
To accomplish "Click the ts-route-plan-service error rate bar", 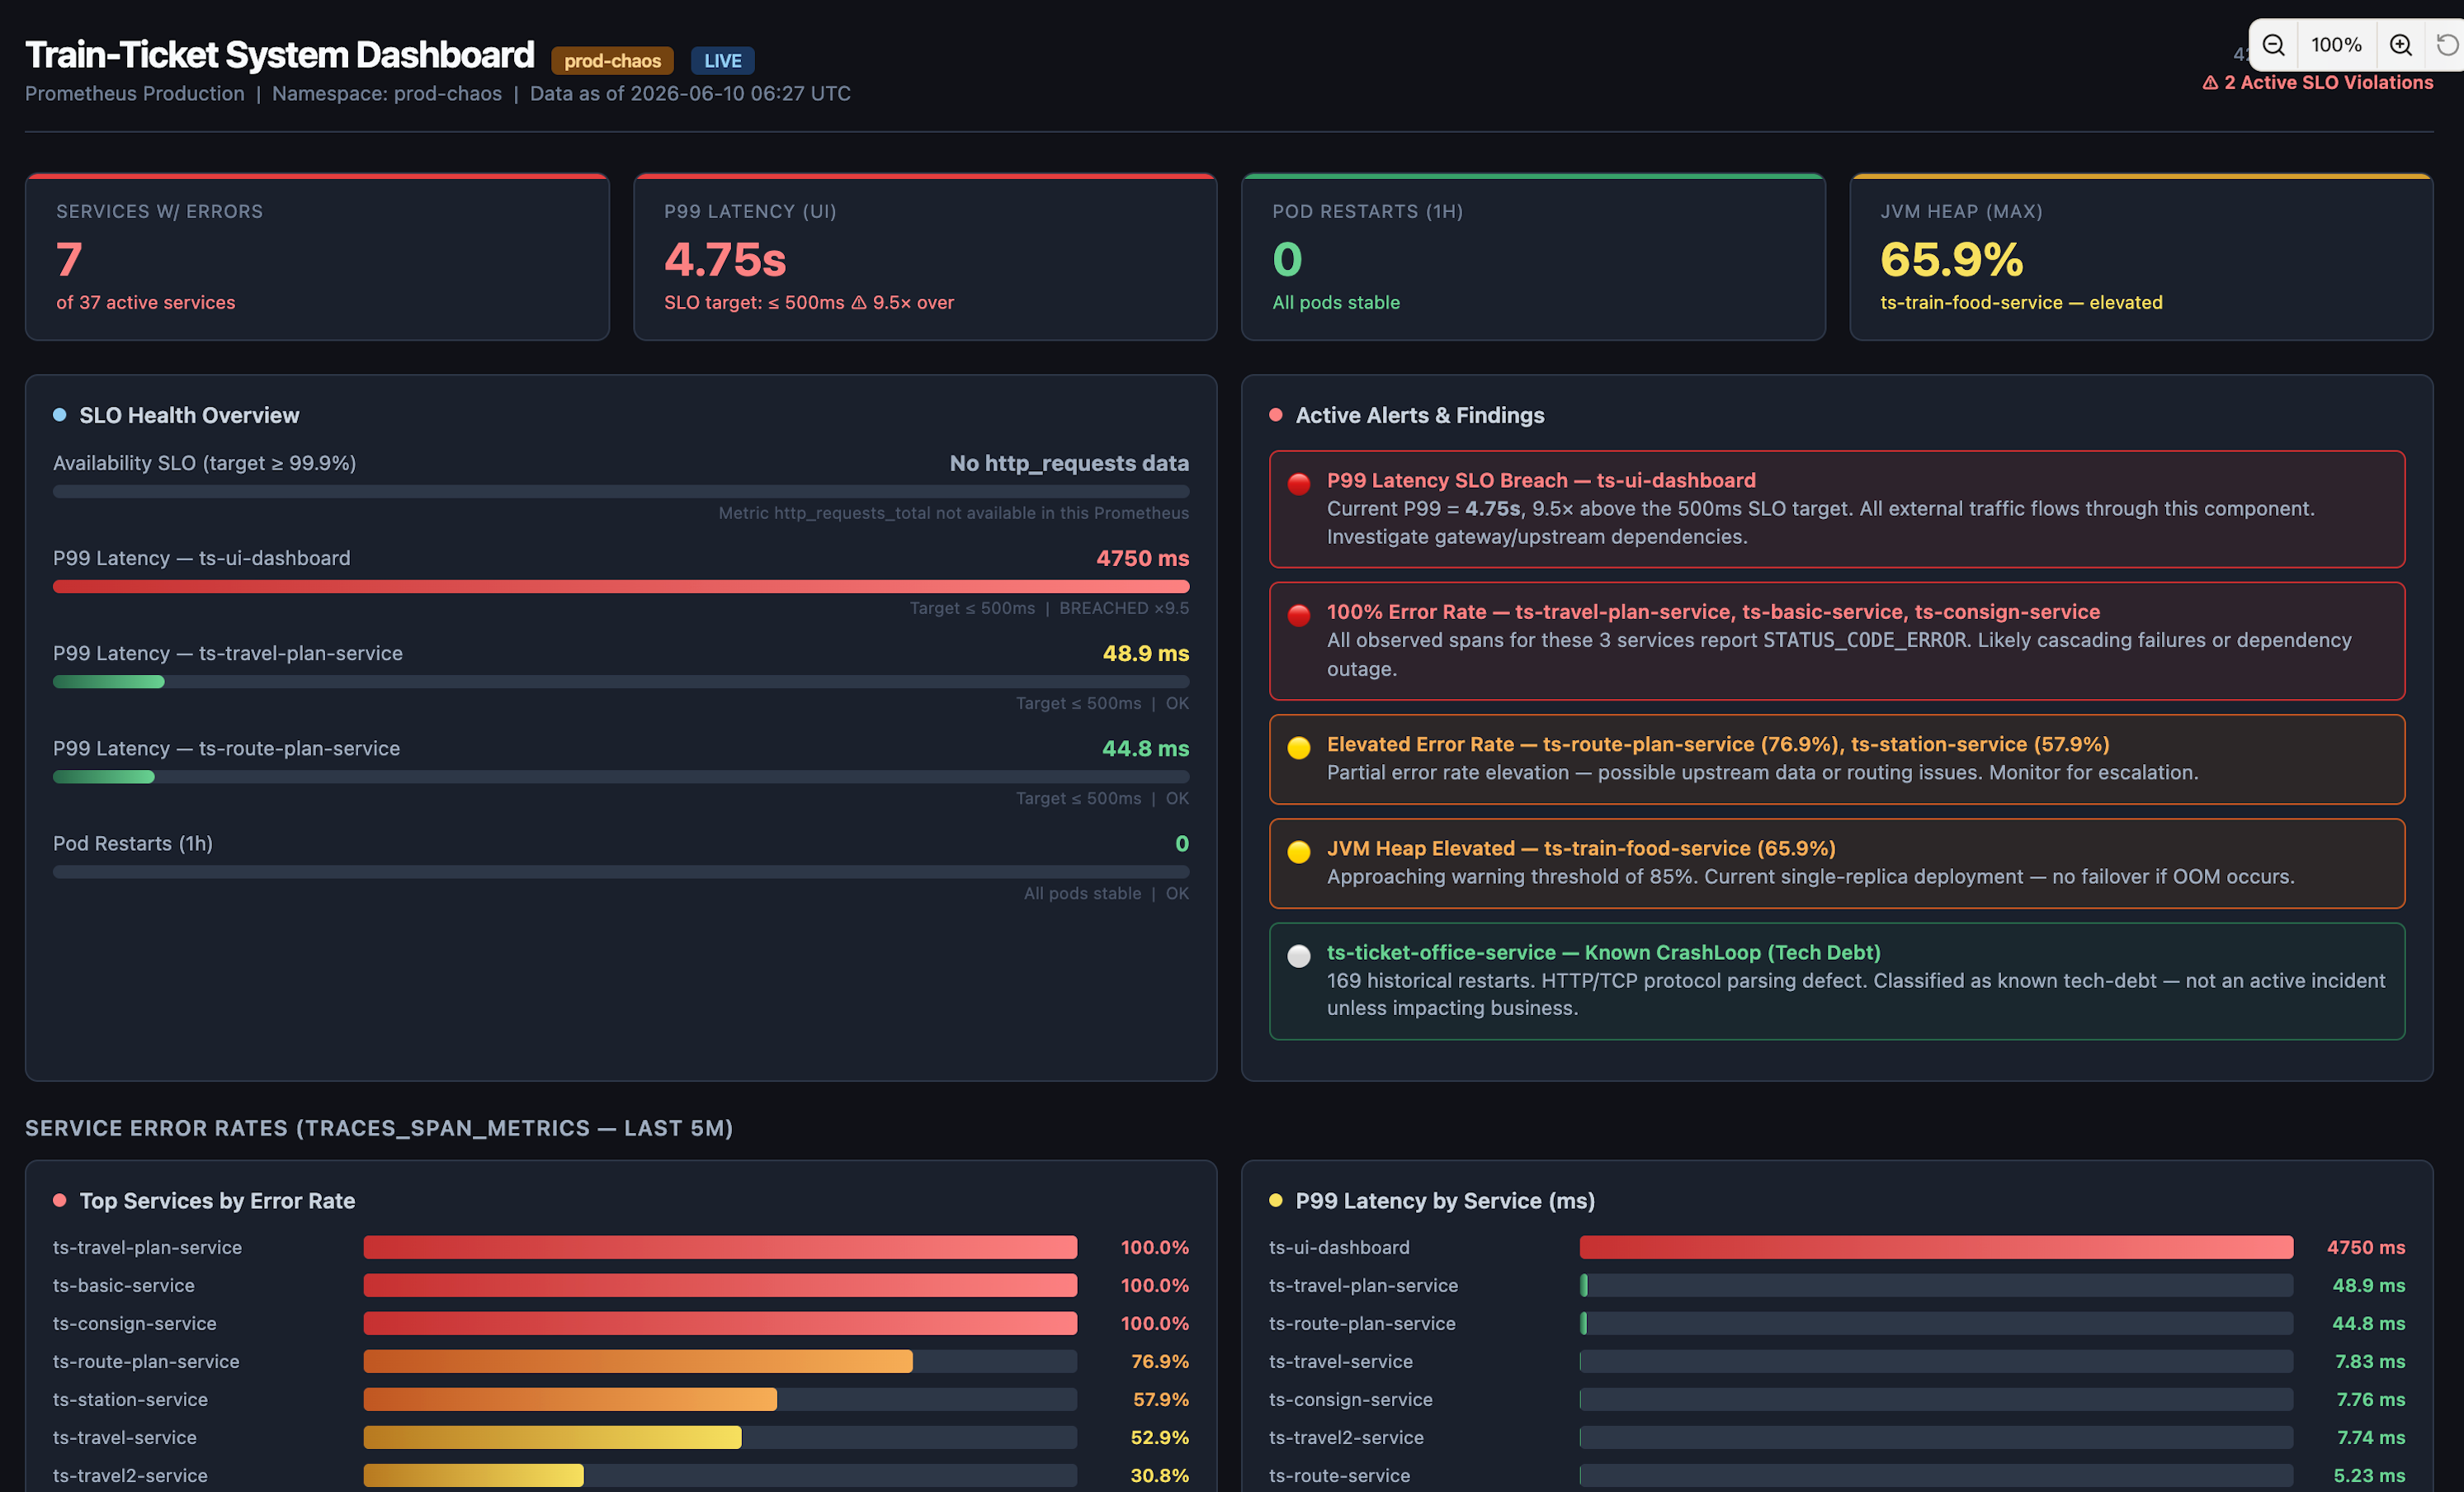I will click(720, 1361).
